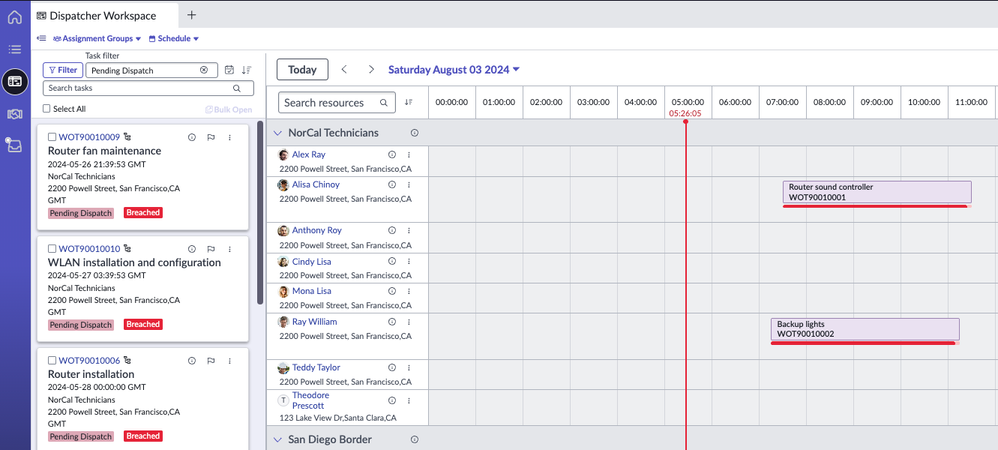Open Theodore Prescott's profile link
Viewport: 998px width, 450px height.
pyautogui.click(x=312, y=400)
